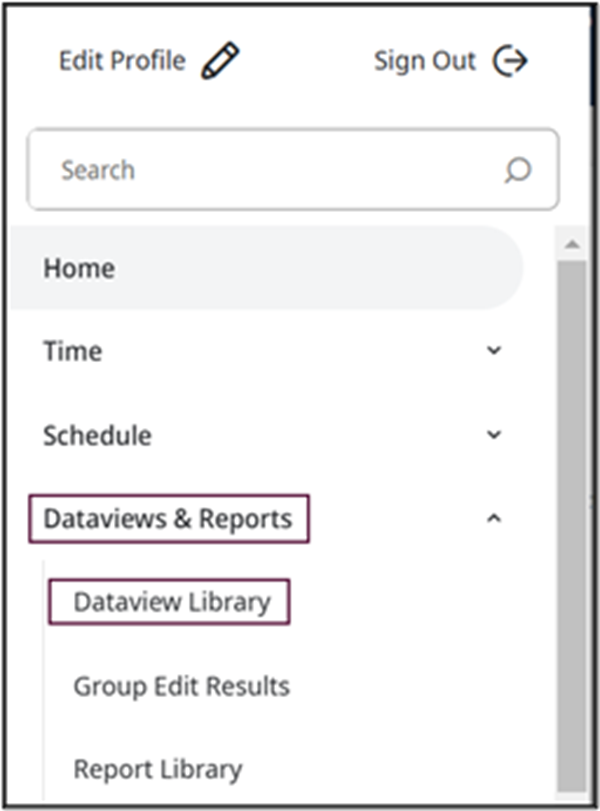Click the Sign Out arrow icon
The width and height of the screenshot is (600, 811).
click(510, 61)
